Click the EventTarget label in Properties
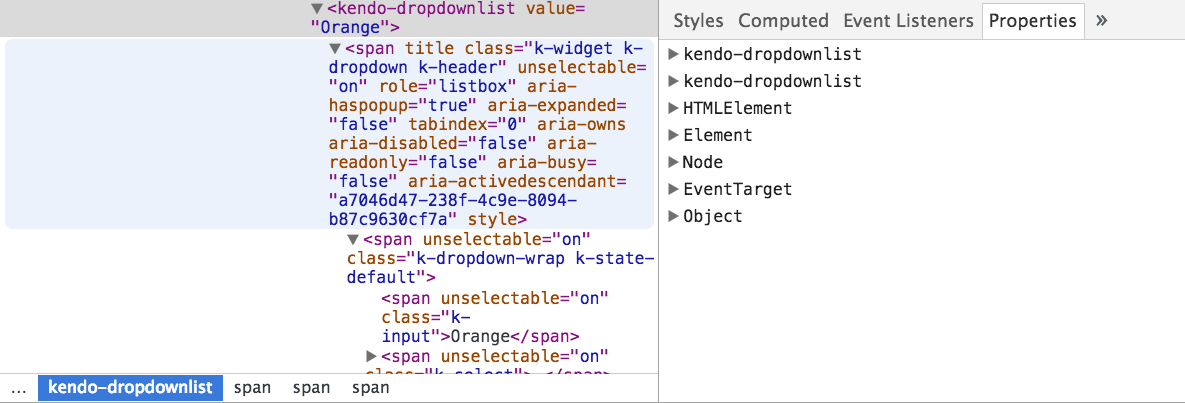This screenshot has height=403, width=1185. 737,189
